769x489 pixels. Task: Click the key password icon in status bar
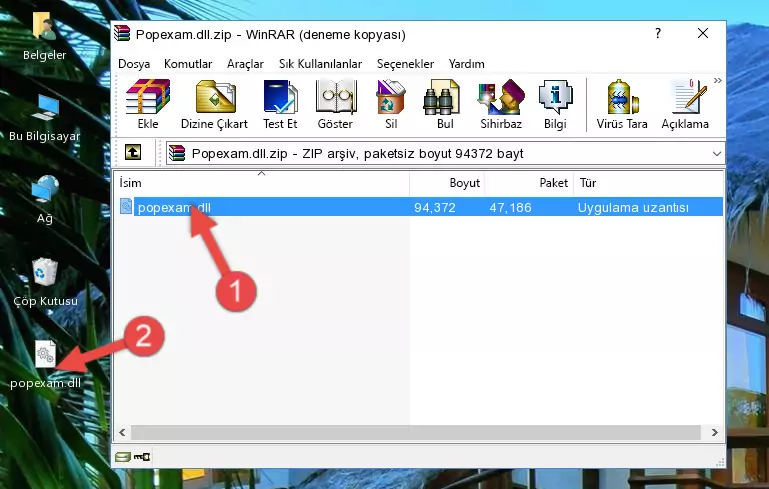pyautogui.click(x=142, y=457)
